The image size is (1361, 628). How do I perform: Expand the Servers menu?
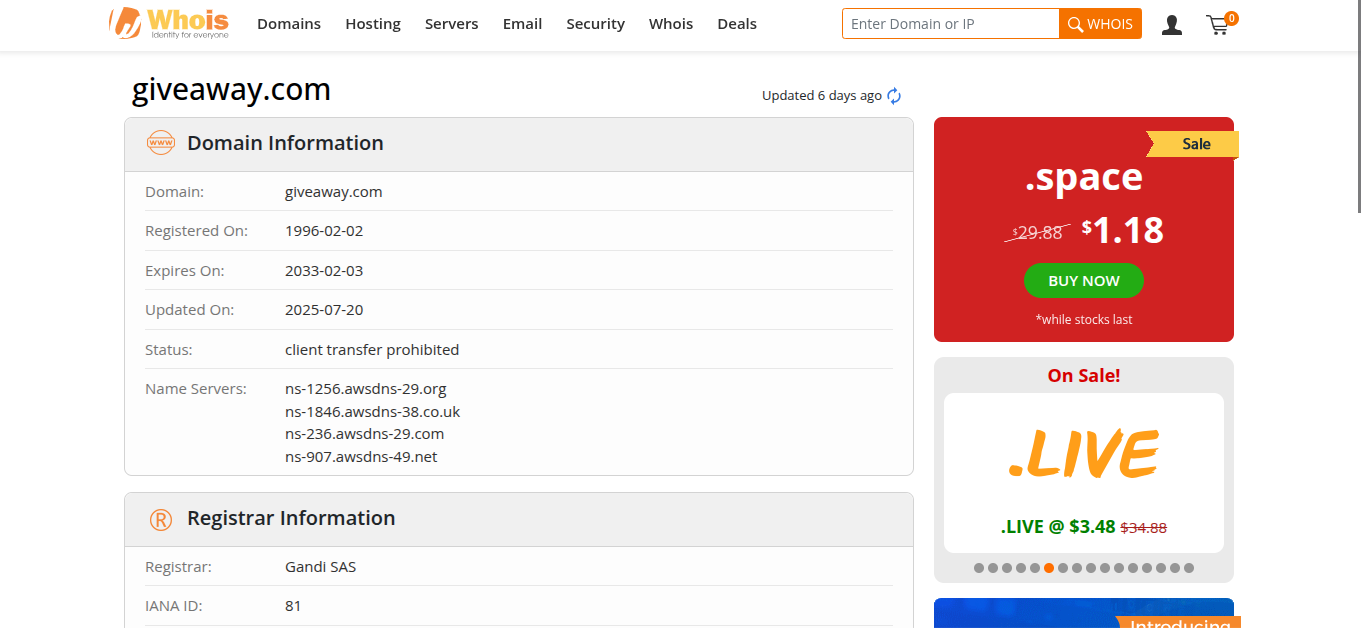tap(451, 24)
